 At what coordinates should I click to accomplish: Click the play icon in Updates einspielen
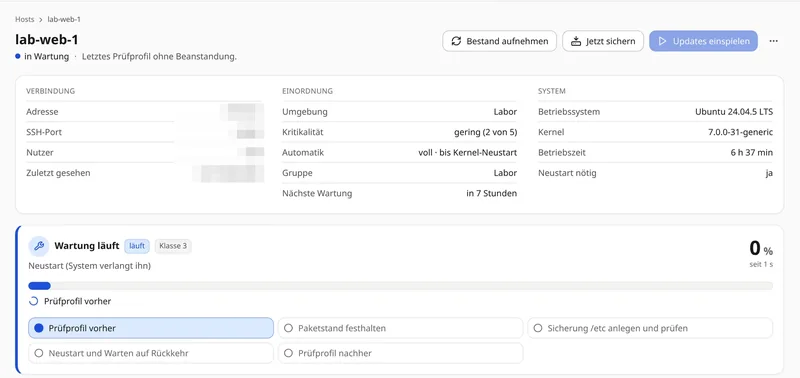[663, 41]
